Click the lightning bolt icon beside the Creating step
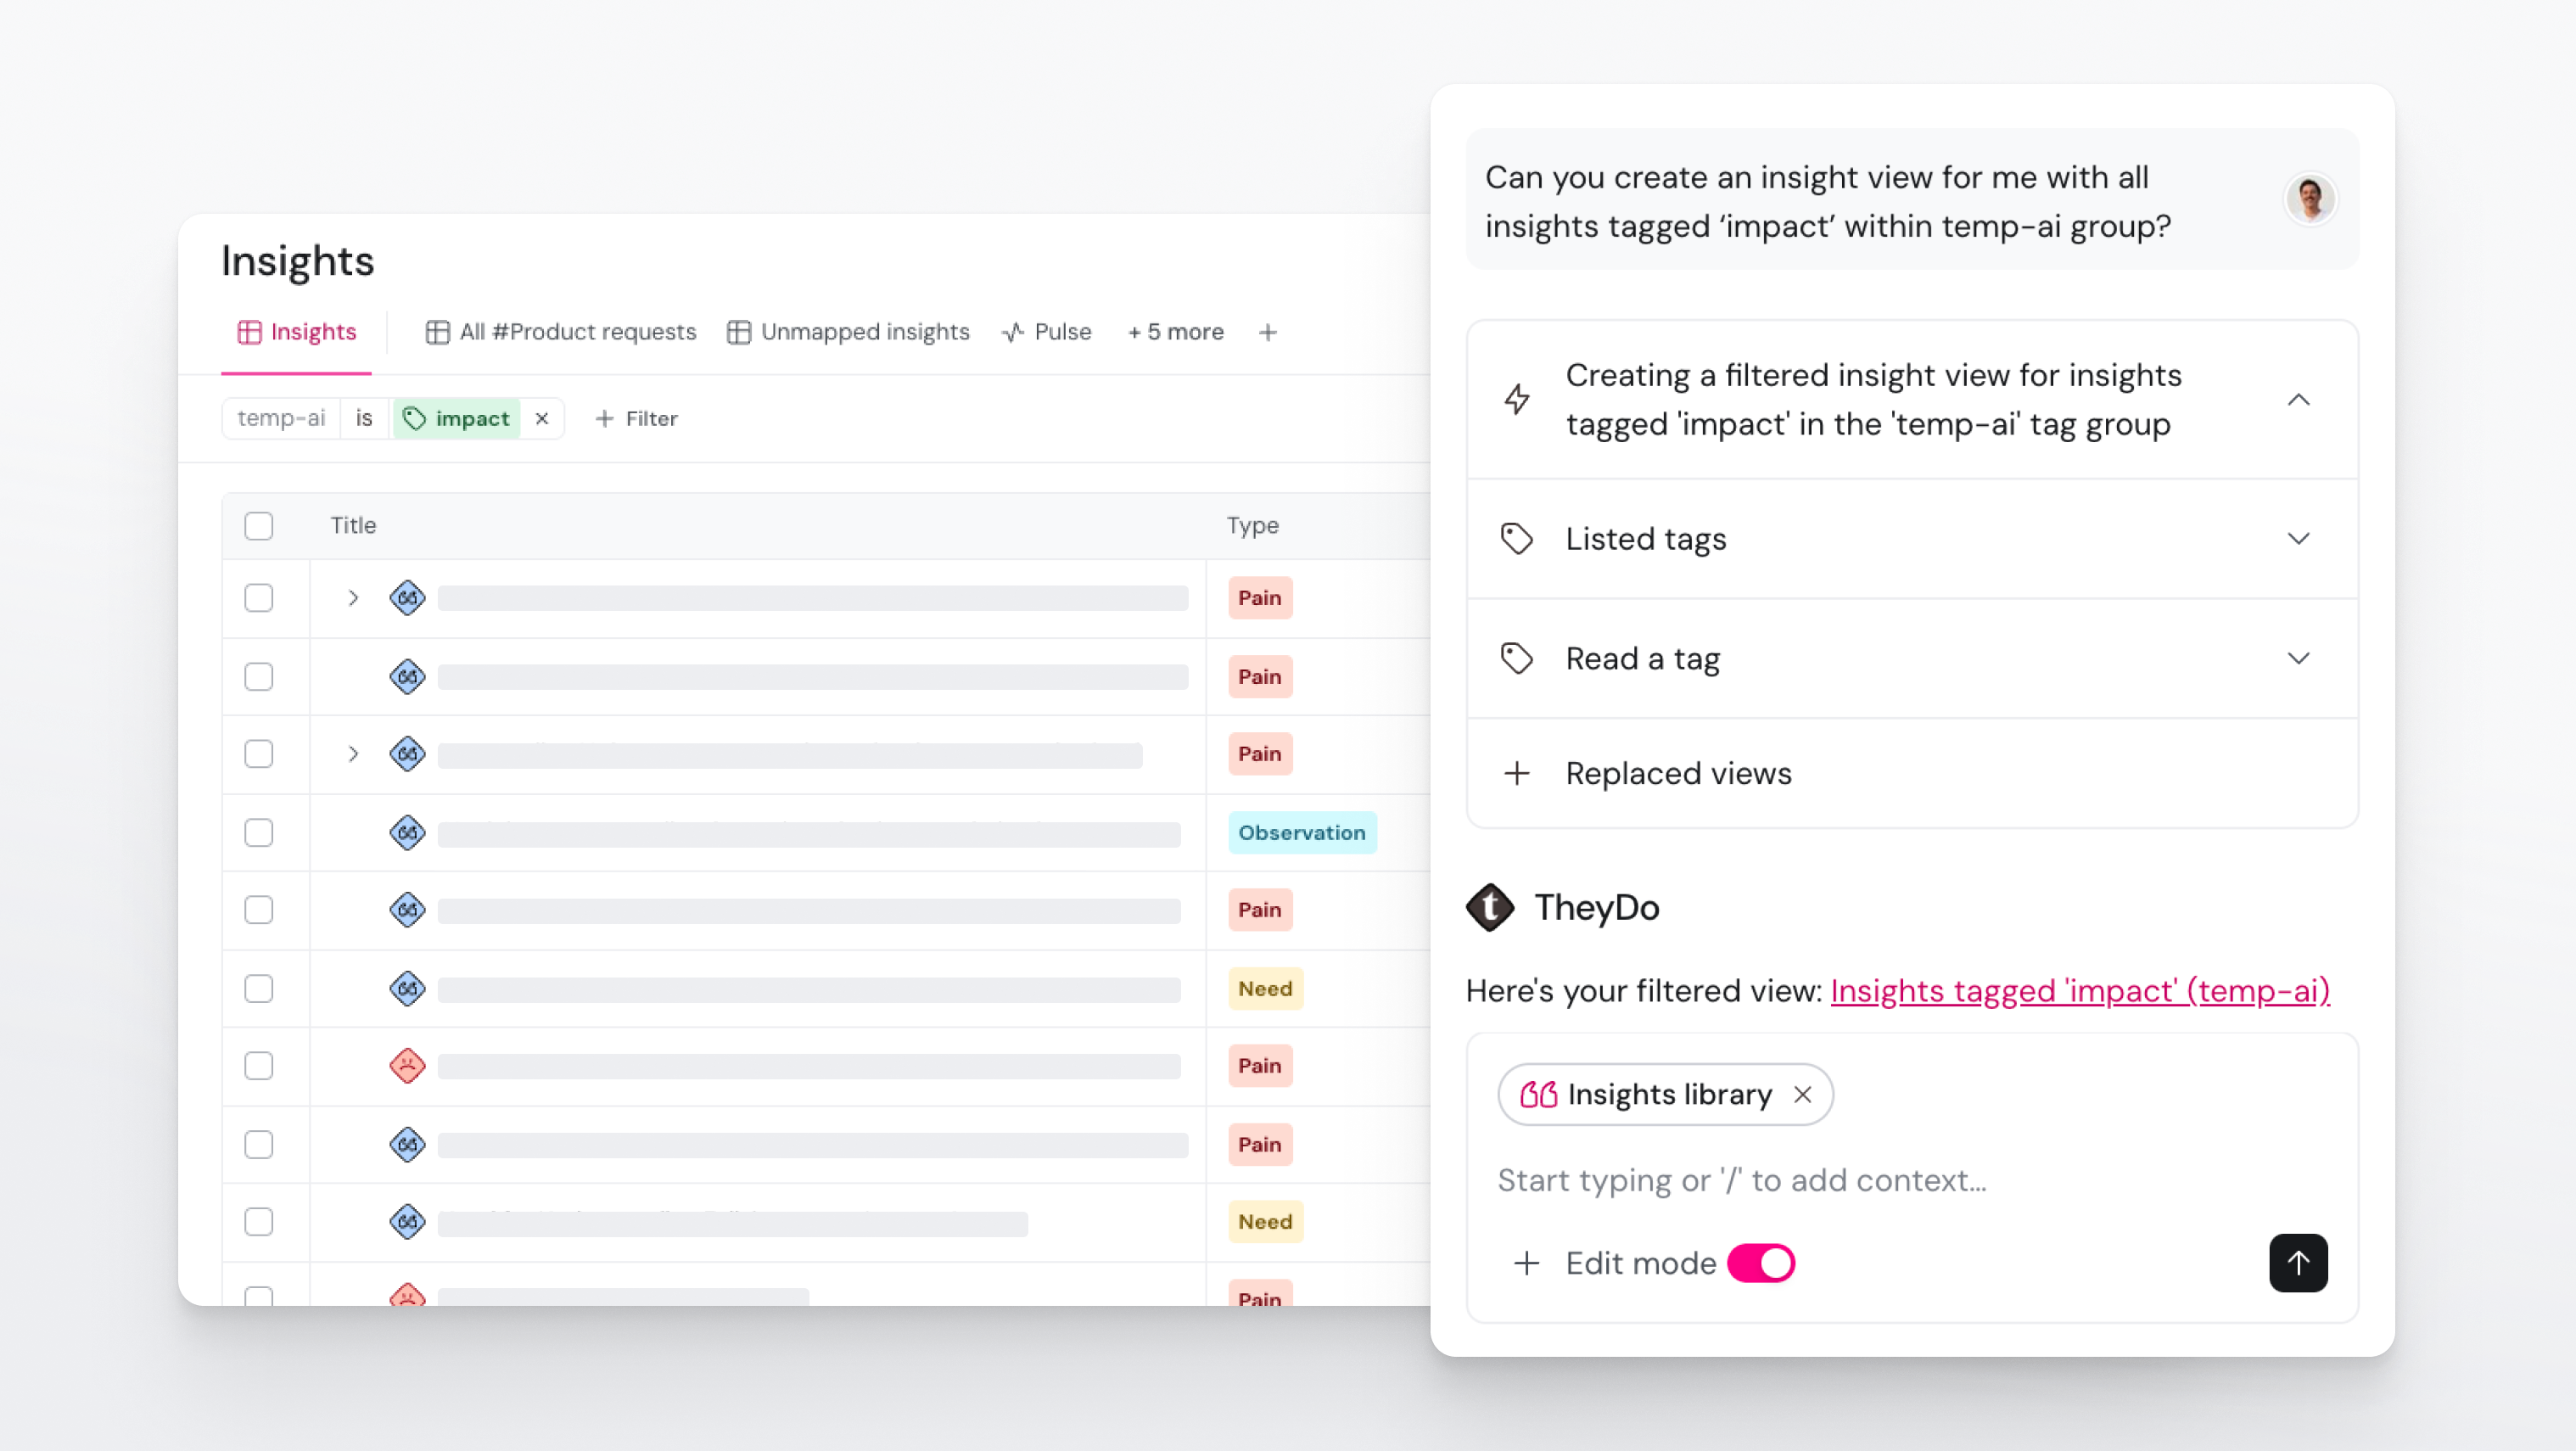The width and height of the screenshot is (2576, 1451). click(1517, 400)
